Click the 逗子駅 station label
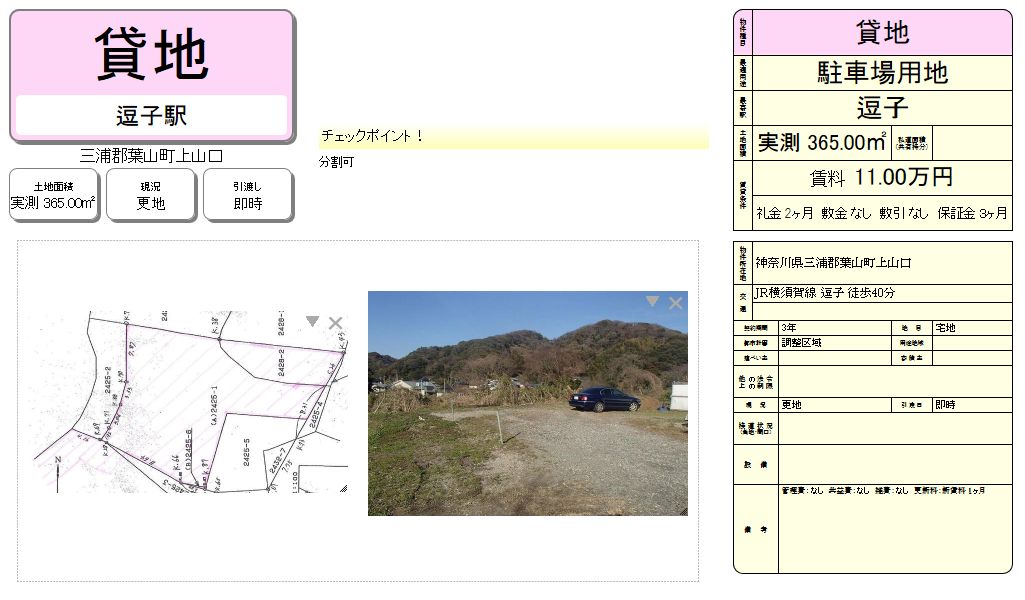 [x=151, y=116]
